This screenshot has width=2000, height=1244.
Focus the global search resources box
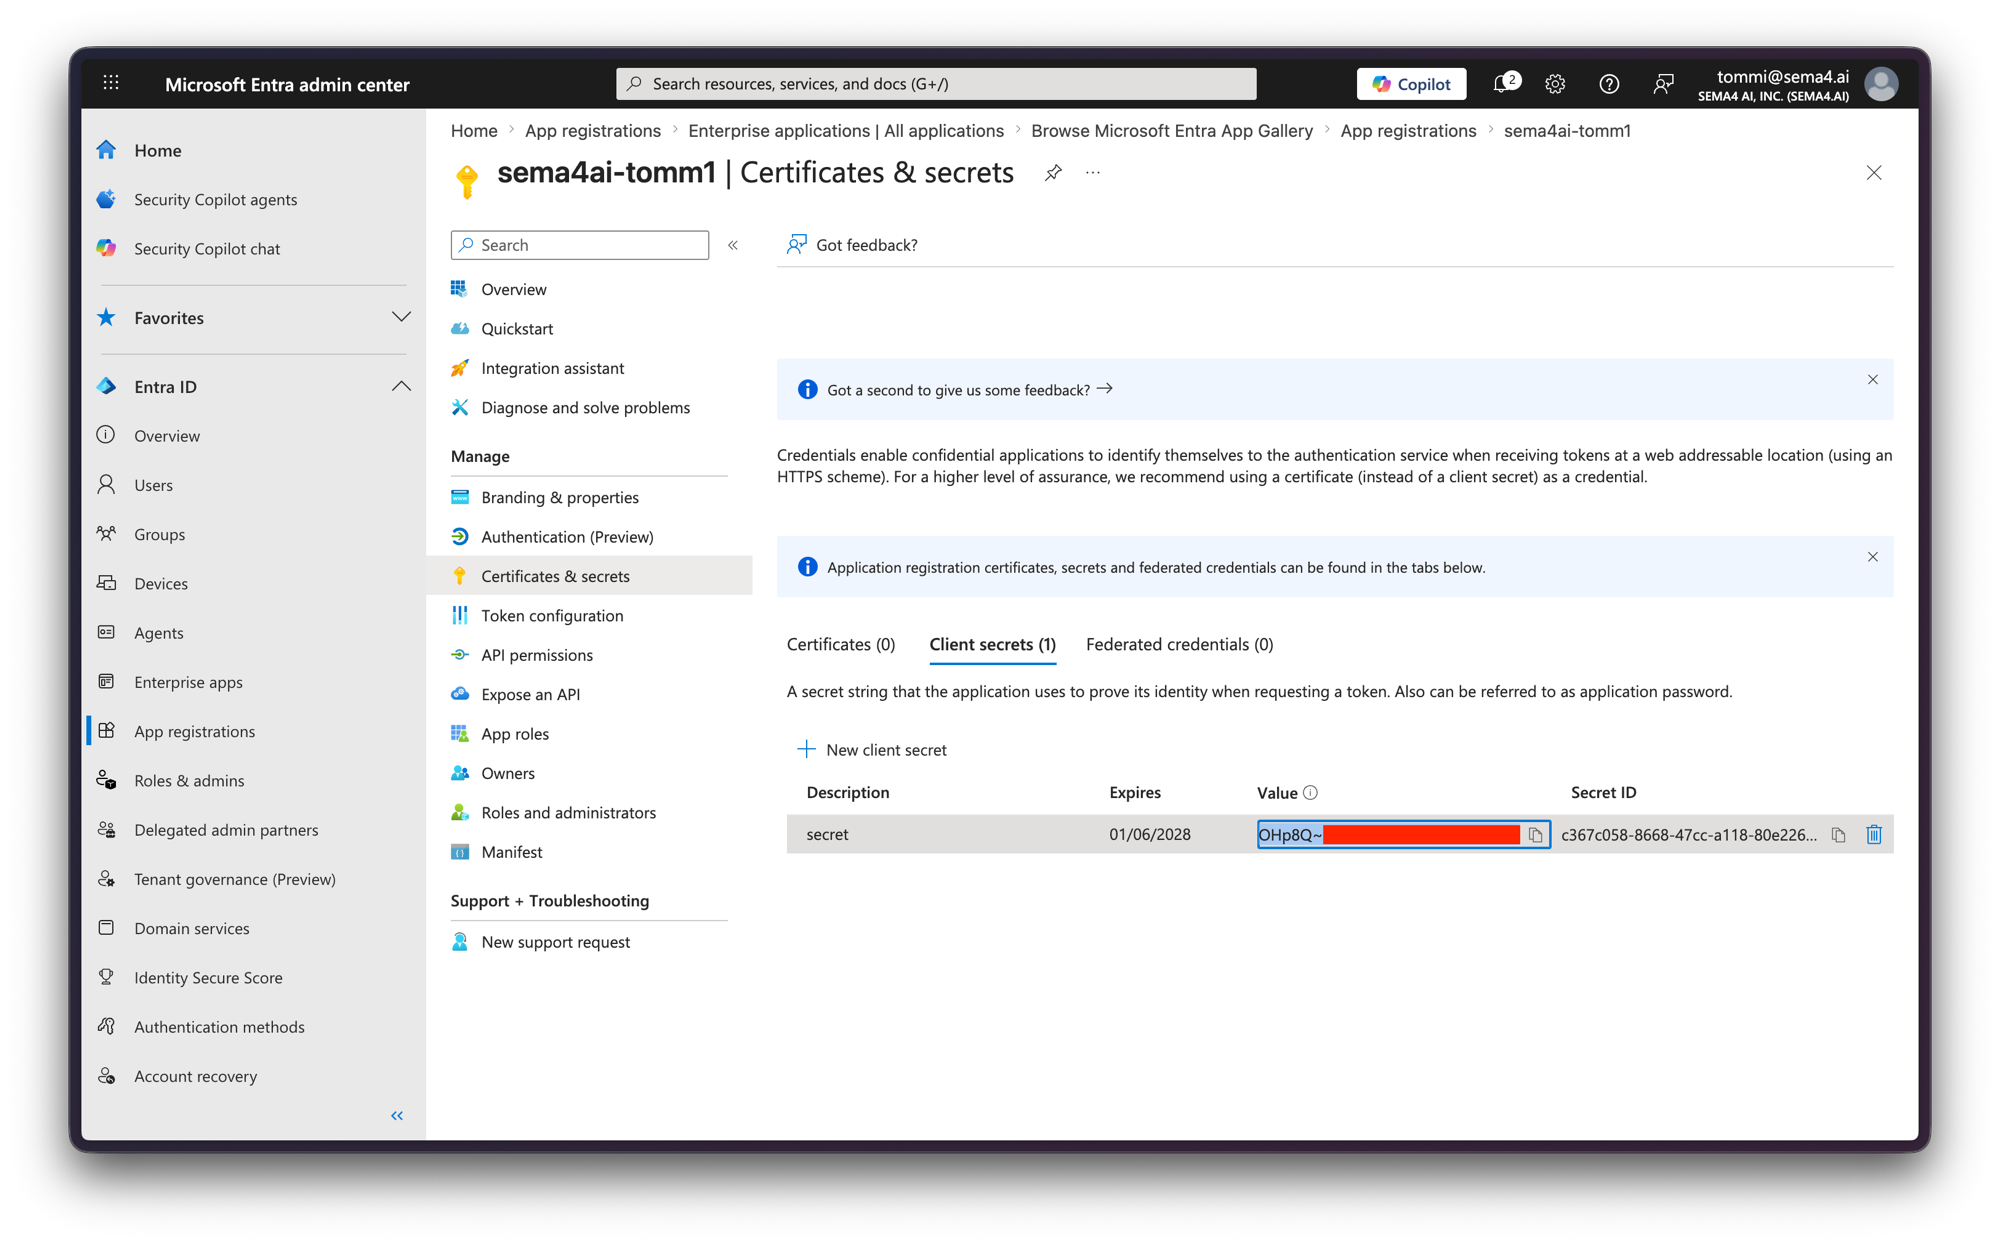936,84
